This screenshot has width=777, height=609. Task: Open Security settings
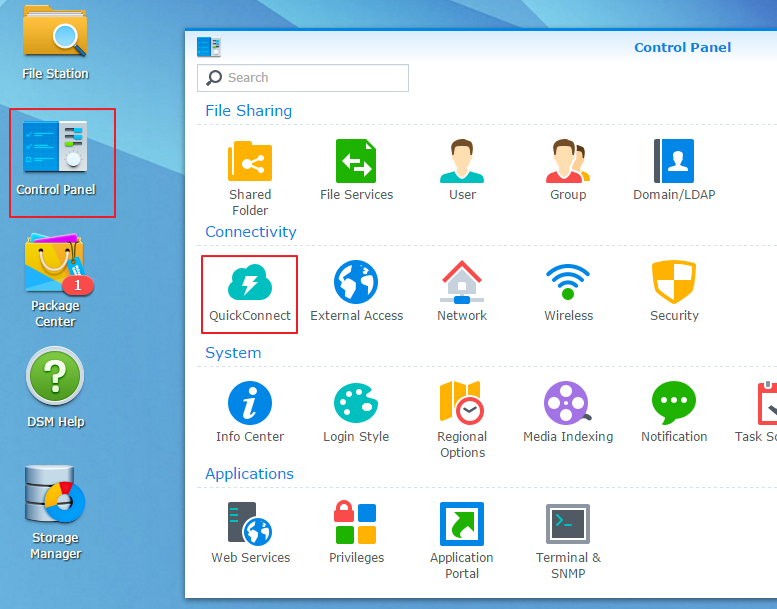coord(674,291)
